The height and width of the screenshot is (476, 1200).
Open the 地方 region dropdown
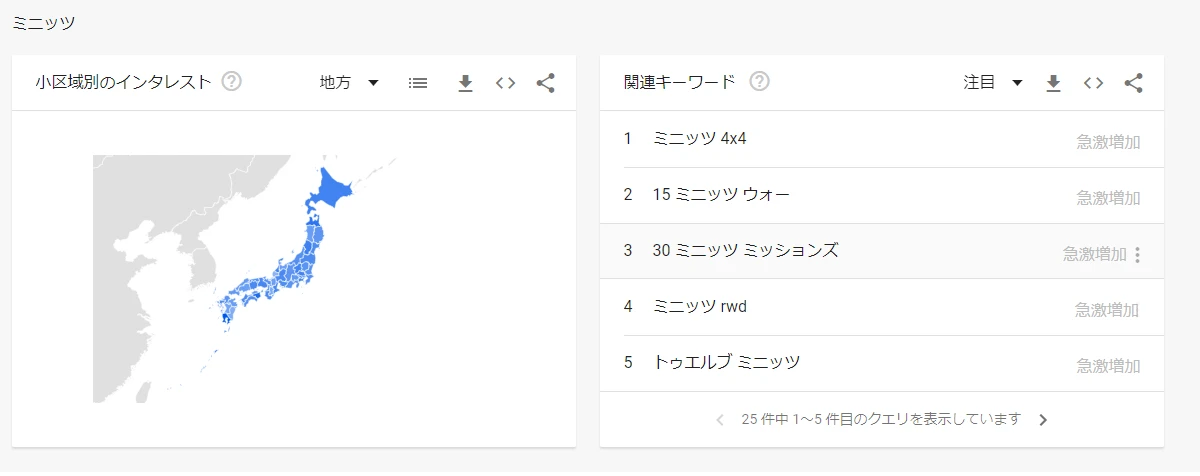pyautogui.click(x=349, y=82)
